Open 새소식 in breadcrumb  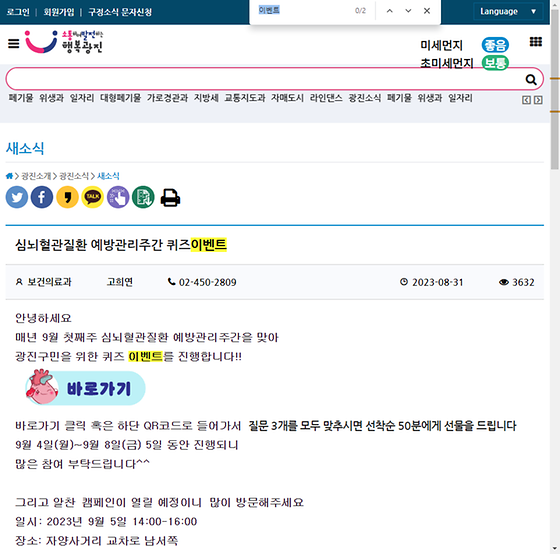108,176
